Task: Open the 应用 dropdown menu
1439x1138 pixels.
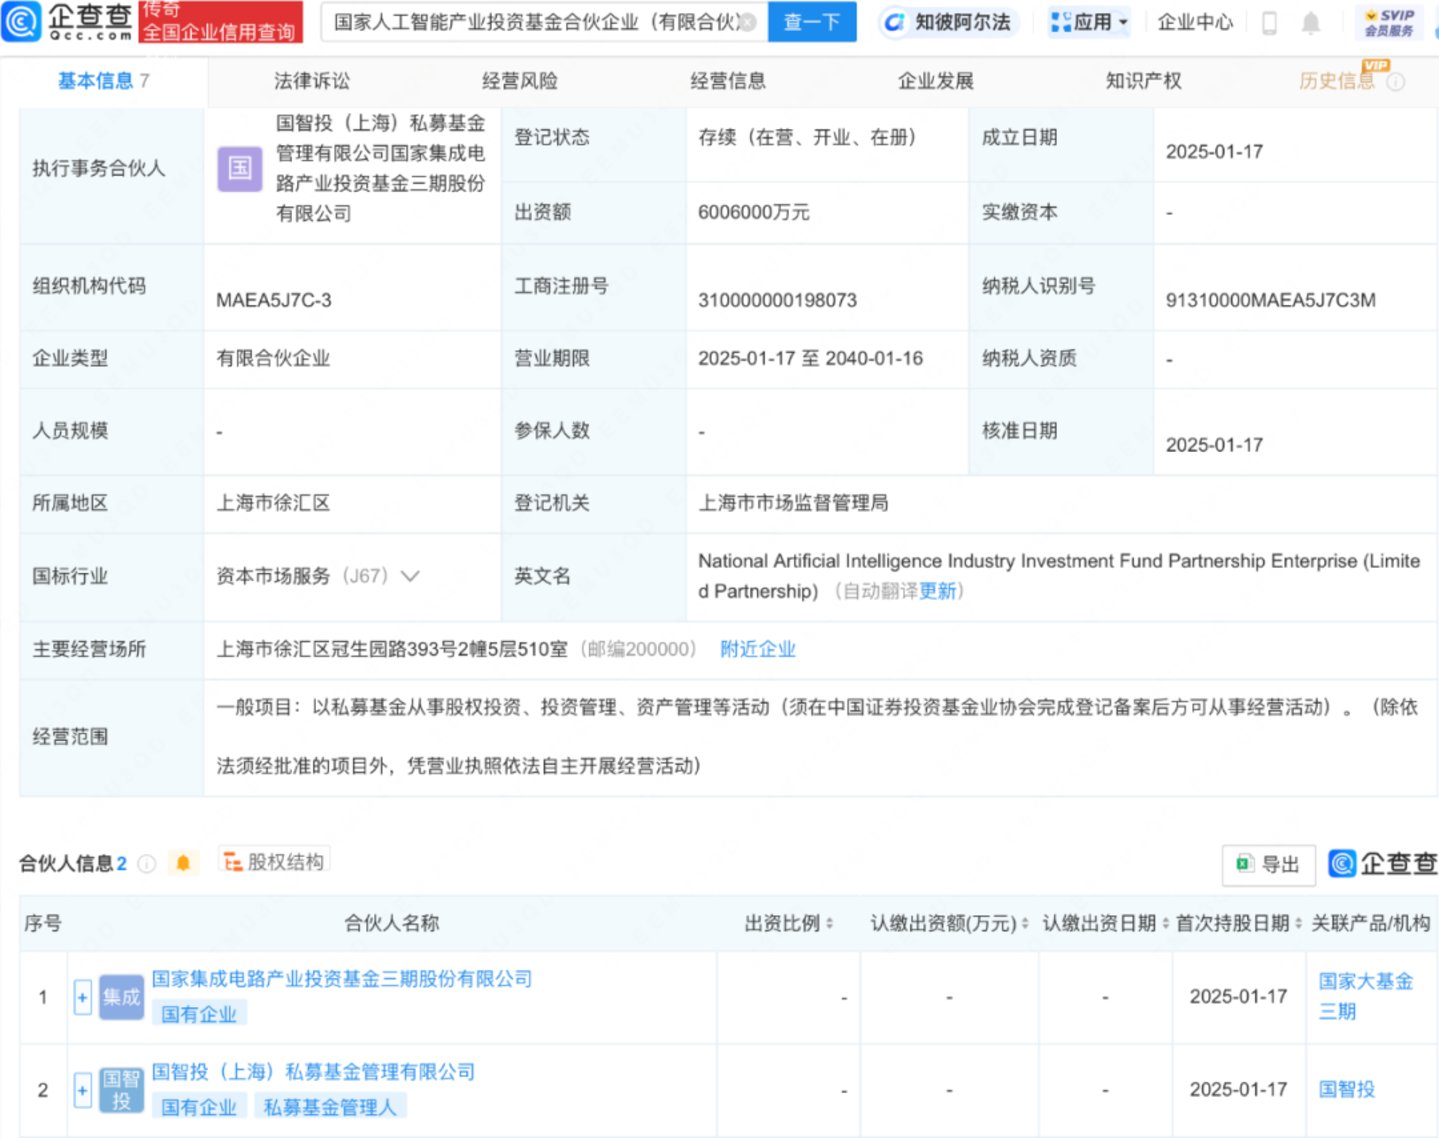Action: pyautogui.click(x=1089, y=22)
